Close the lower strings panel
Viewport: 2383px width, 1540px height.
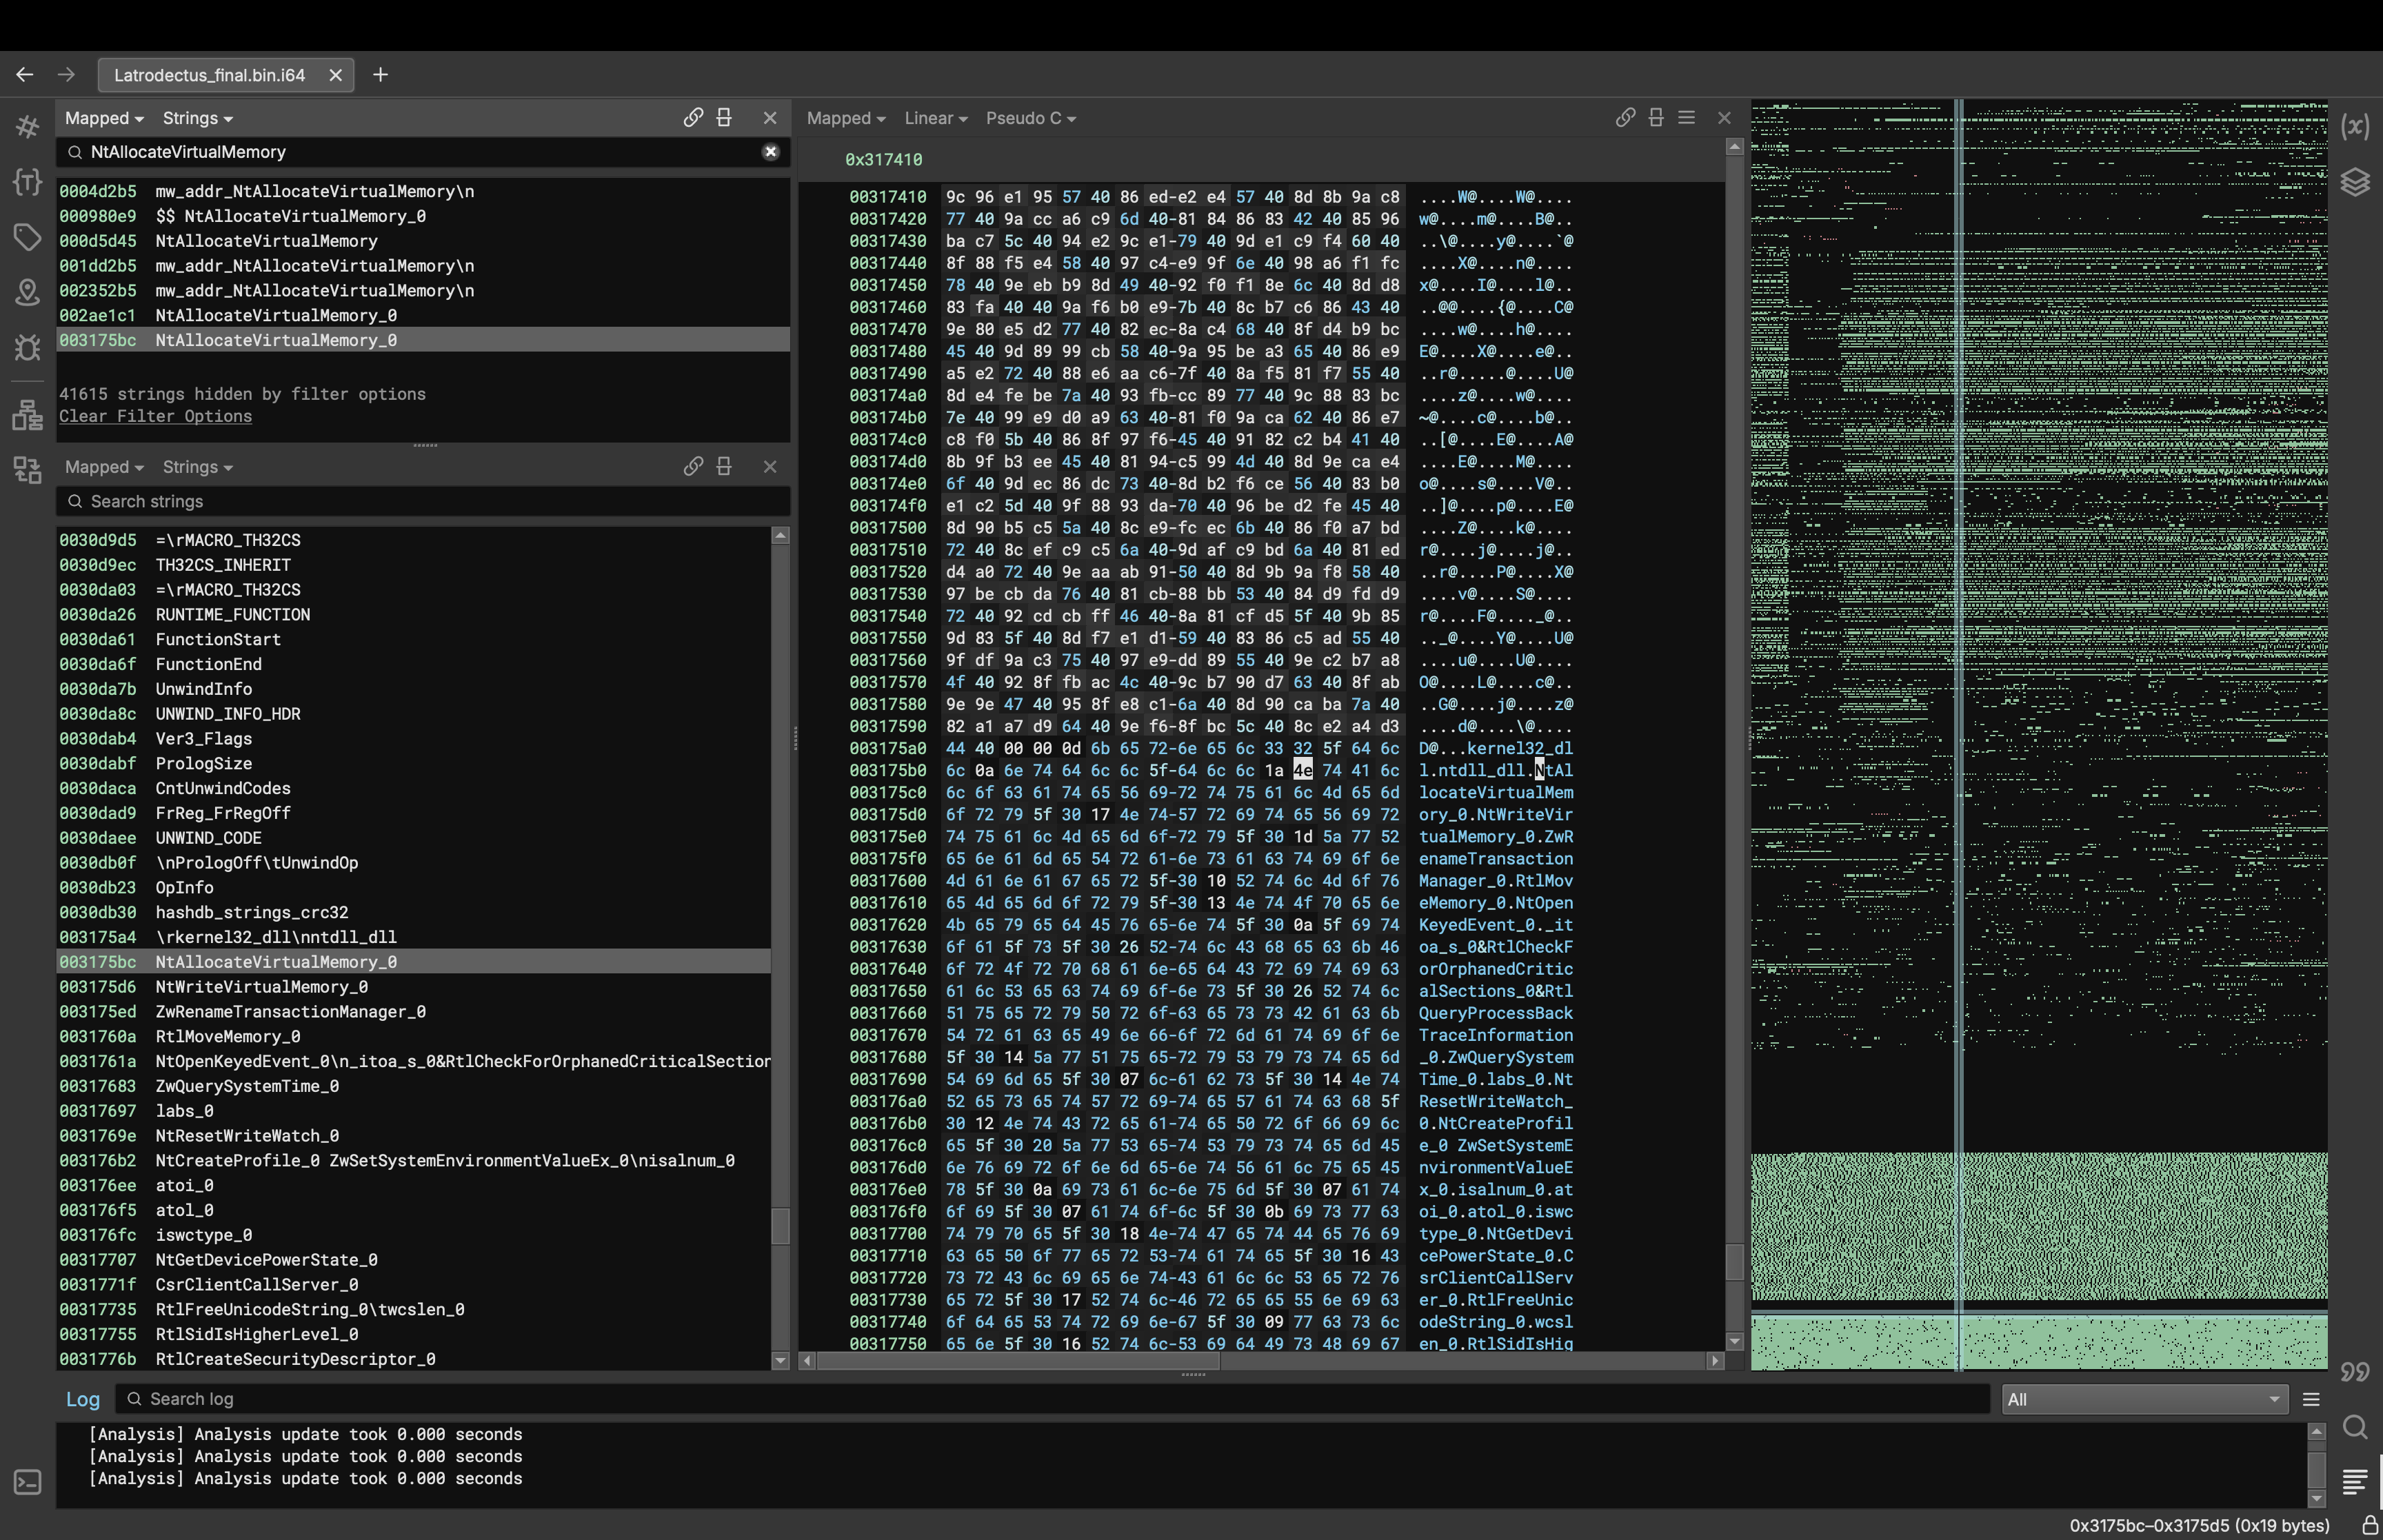click(770, 467)
